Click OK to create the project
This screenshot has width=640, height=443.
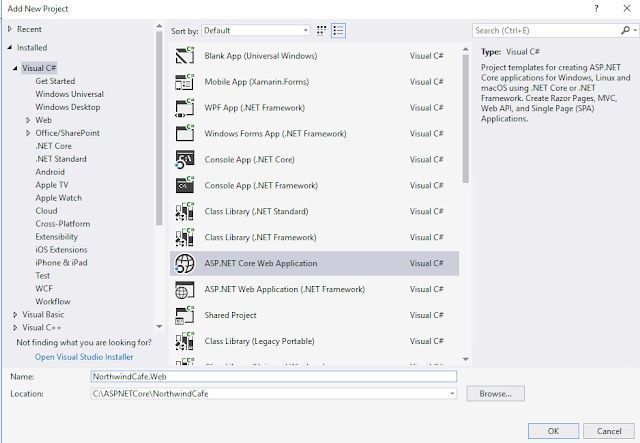pos(553,431)
